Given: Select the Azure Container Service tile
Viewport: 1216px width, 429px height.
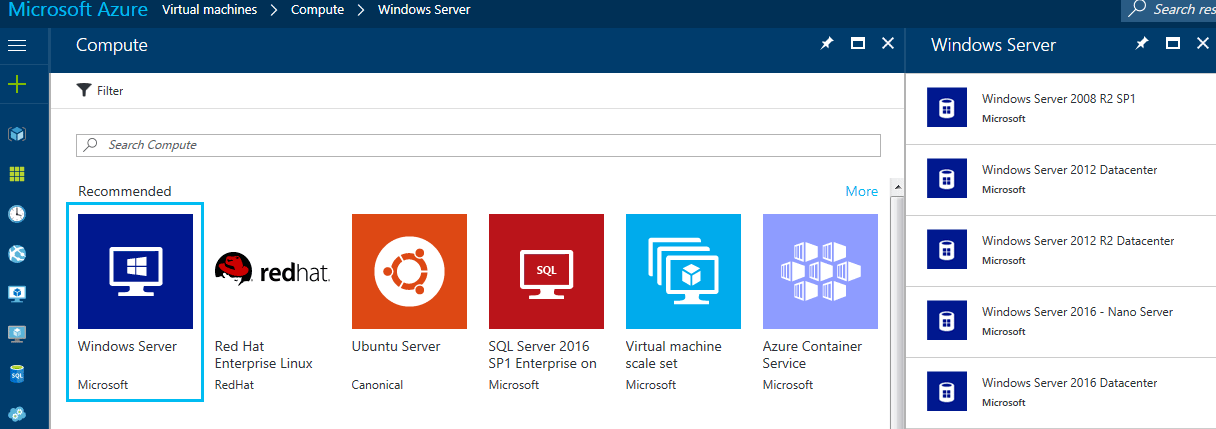Looking at the screenshot, I should [820, 303].
